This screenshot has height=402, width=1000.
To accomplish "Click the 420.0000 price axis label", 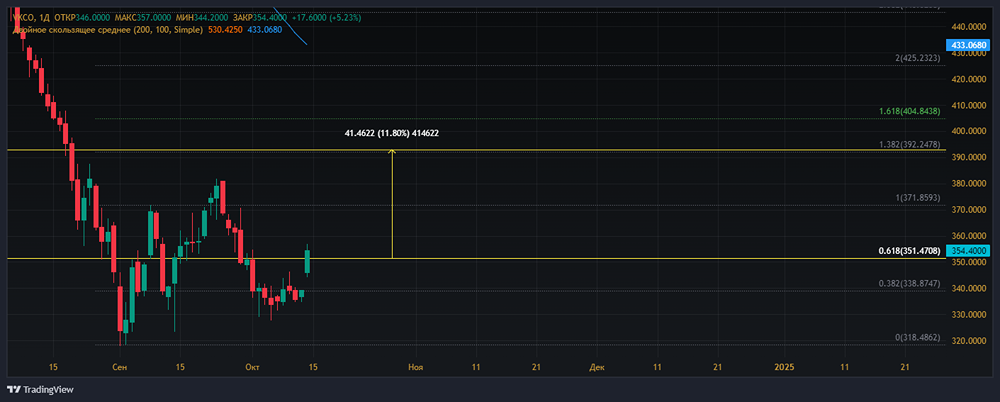I will [x=969, y=79].
